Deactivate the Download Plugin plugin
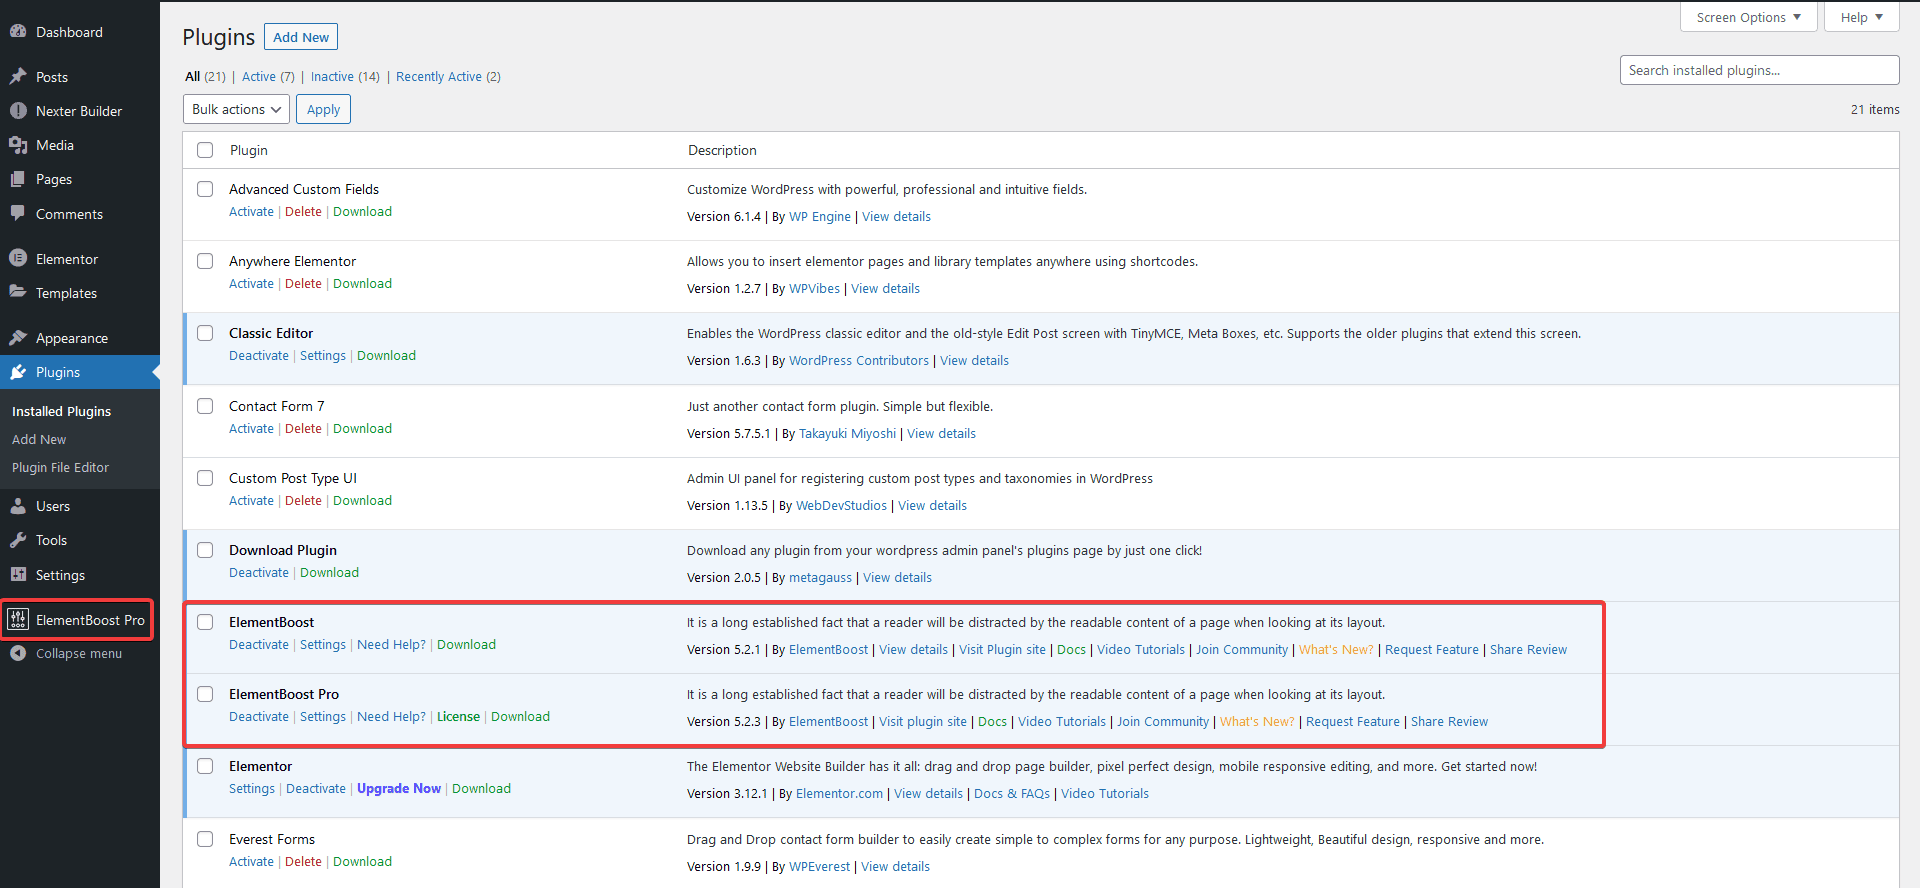Viewport: 1920px width, 888px height. [258, 572]
